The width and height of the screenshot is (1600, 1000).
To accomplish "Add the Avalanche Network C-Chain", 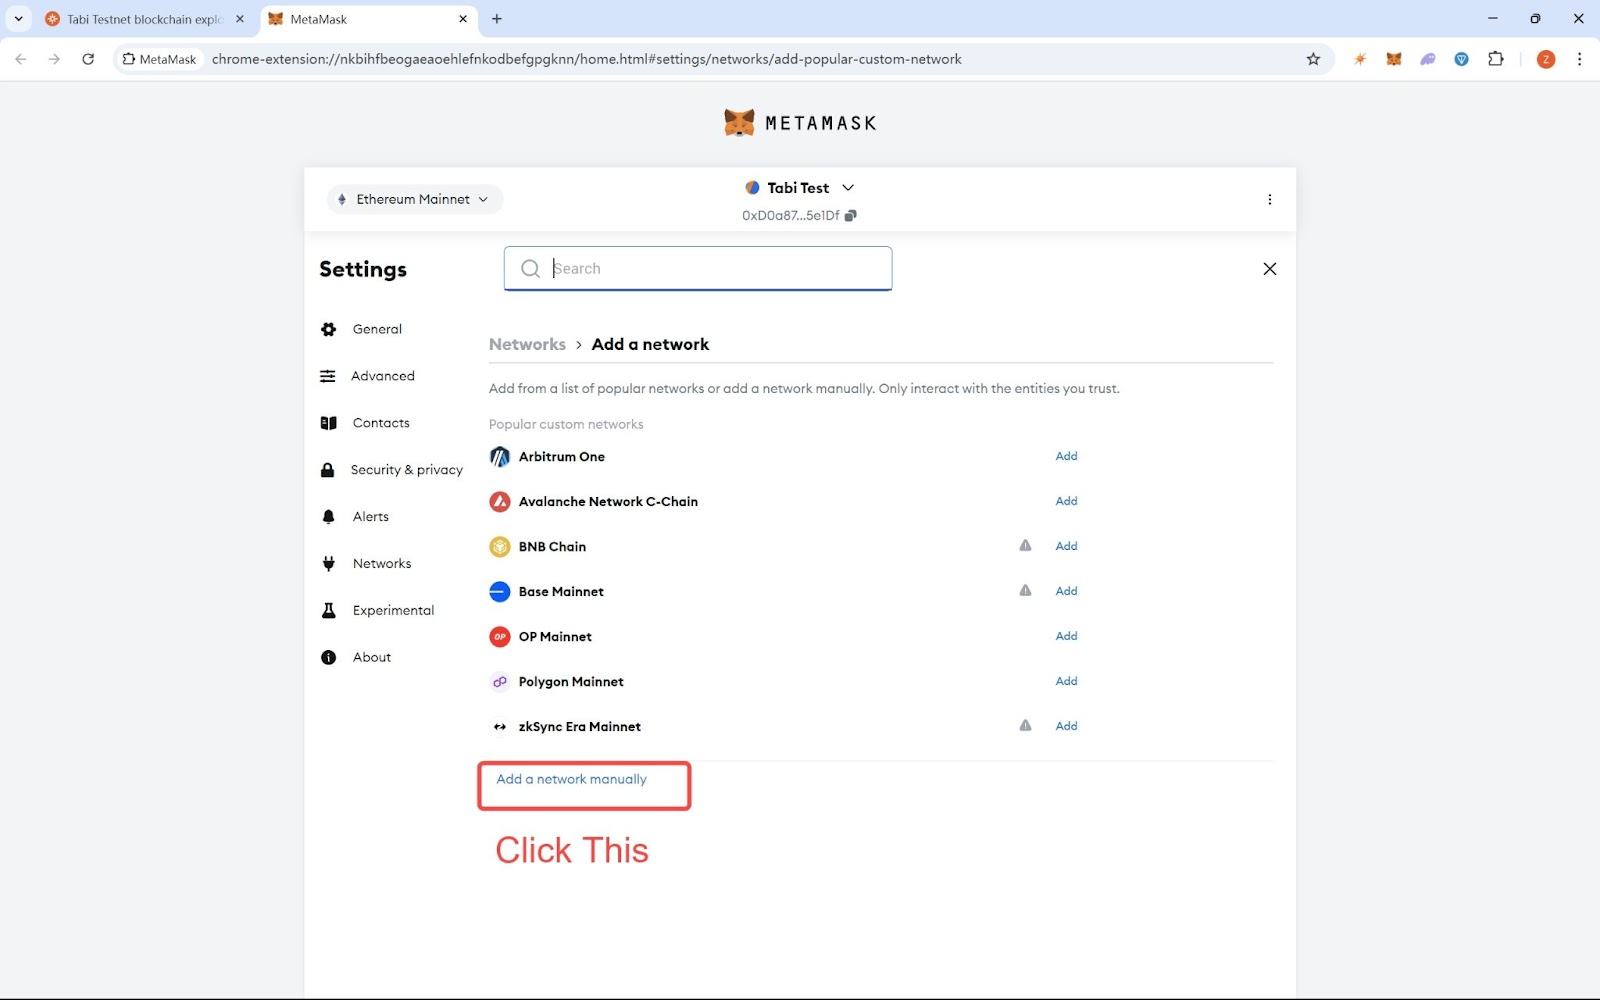I will pyautogui.click(x=1066, y=501).
